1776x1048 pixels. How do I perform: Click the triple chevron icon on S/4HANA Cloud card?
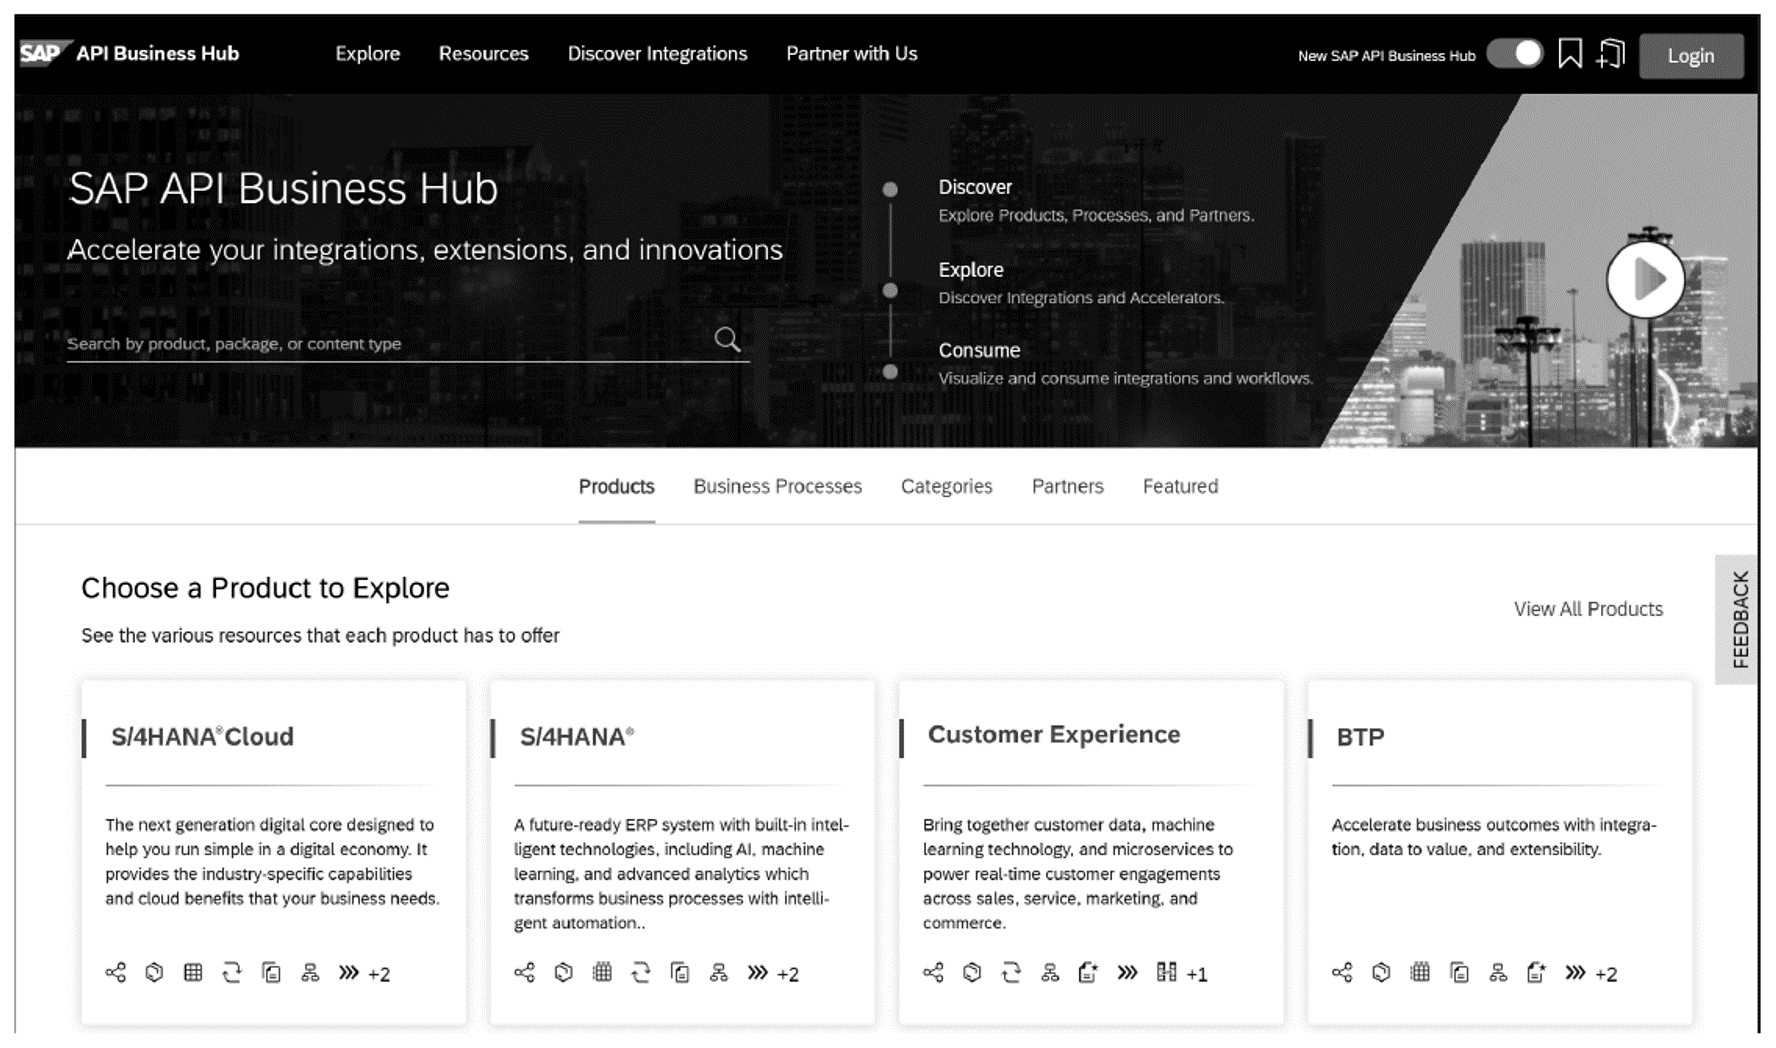(348, 972)
